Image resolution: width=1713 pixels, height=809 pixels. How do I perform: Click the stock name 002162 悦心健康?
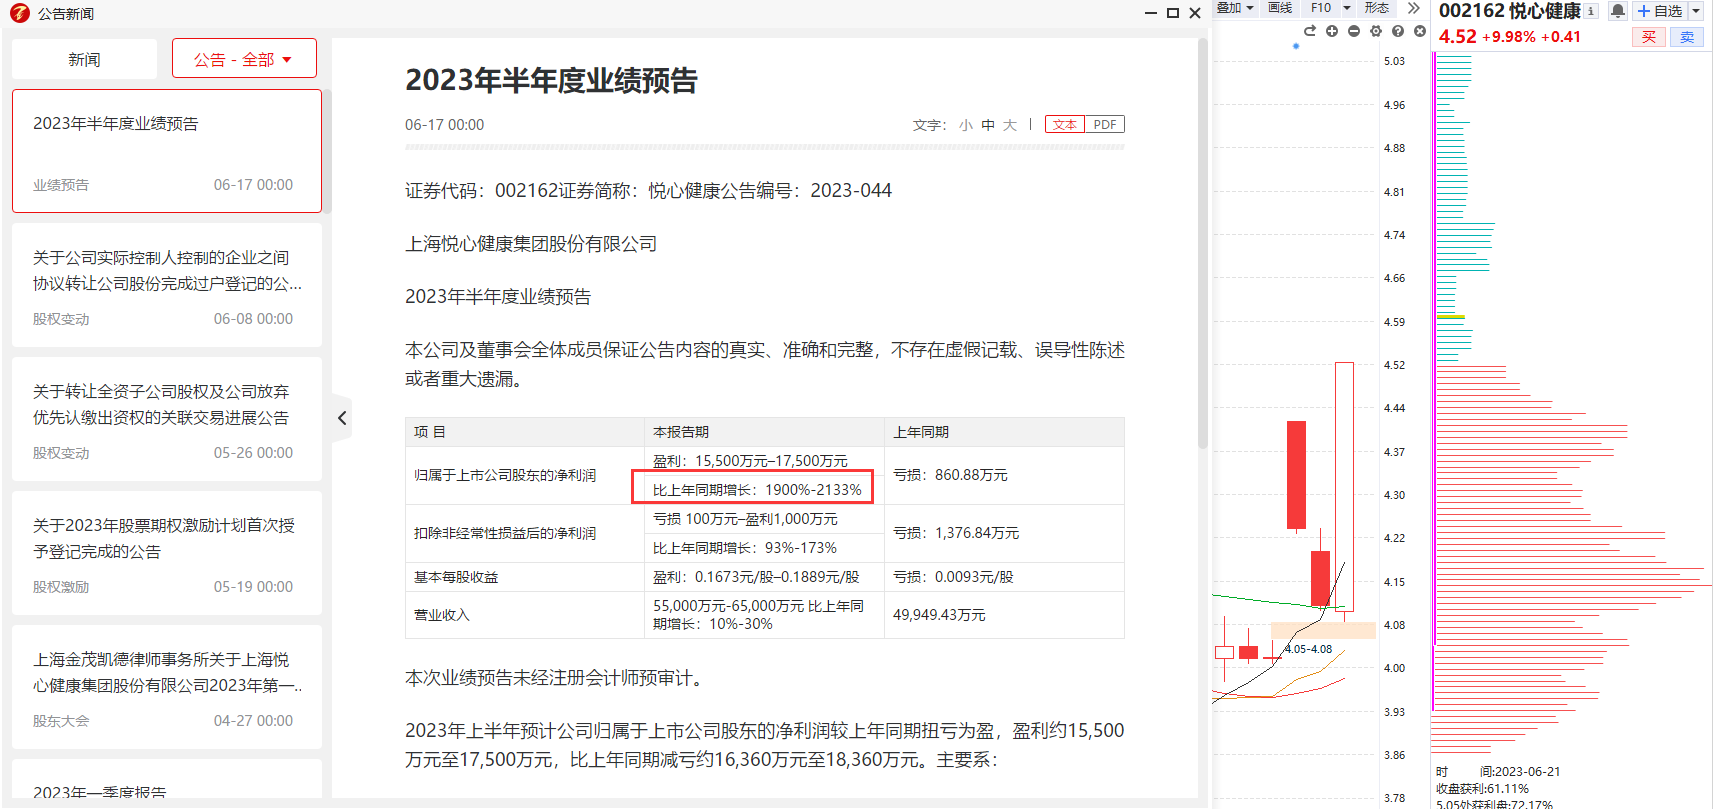1510,11
